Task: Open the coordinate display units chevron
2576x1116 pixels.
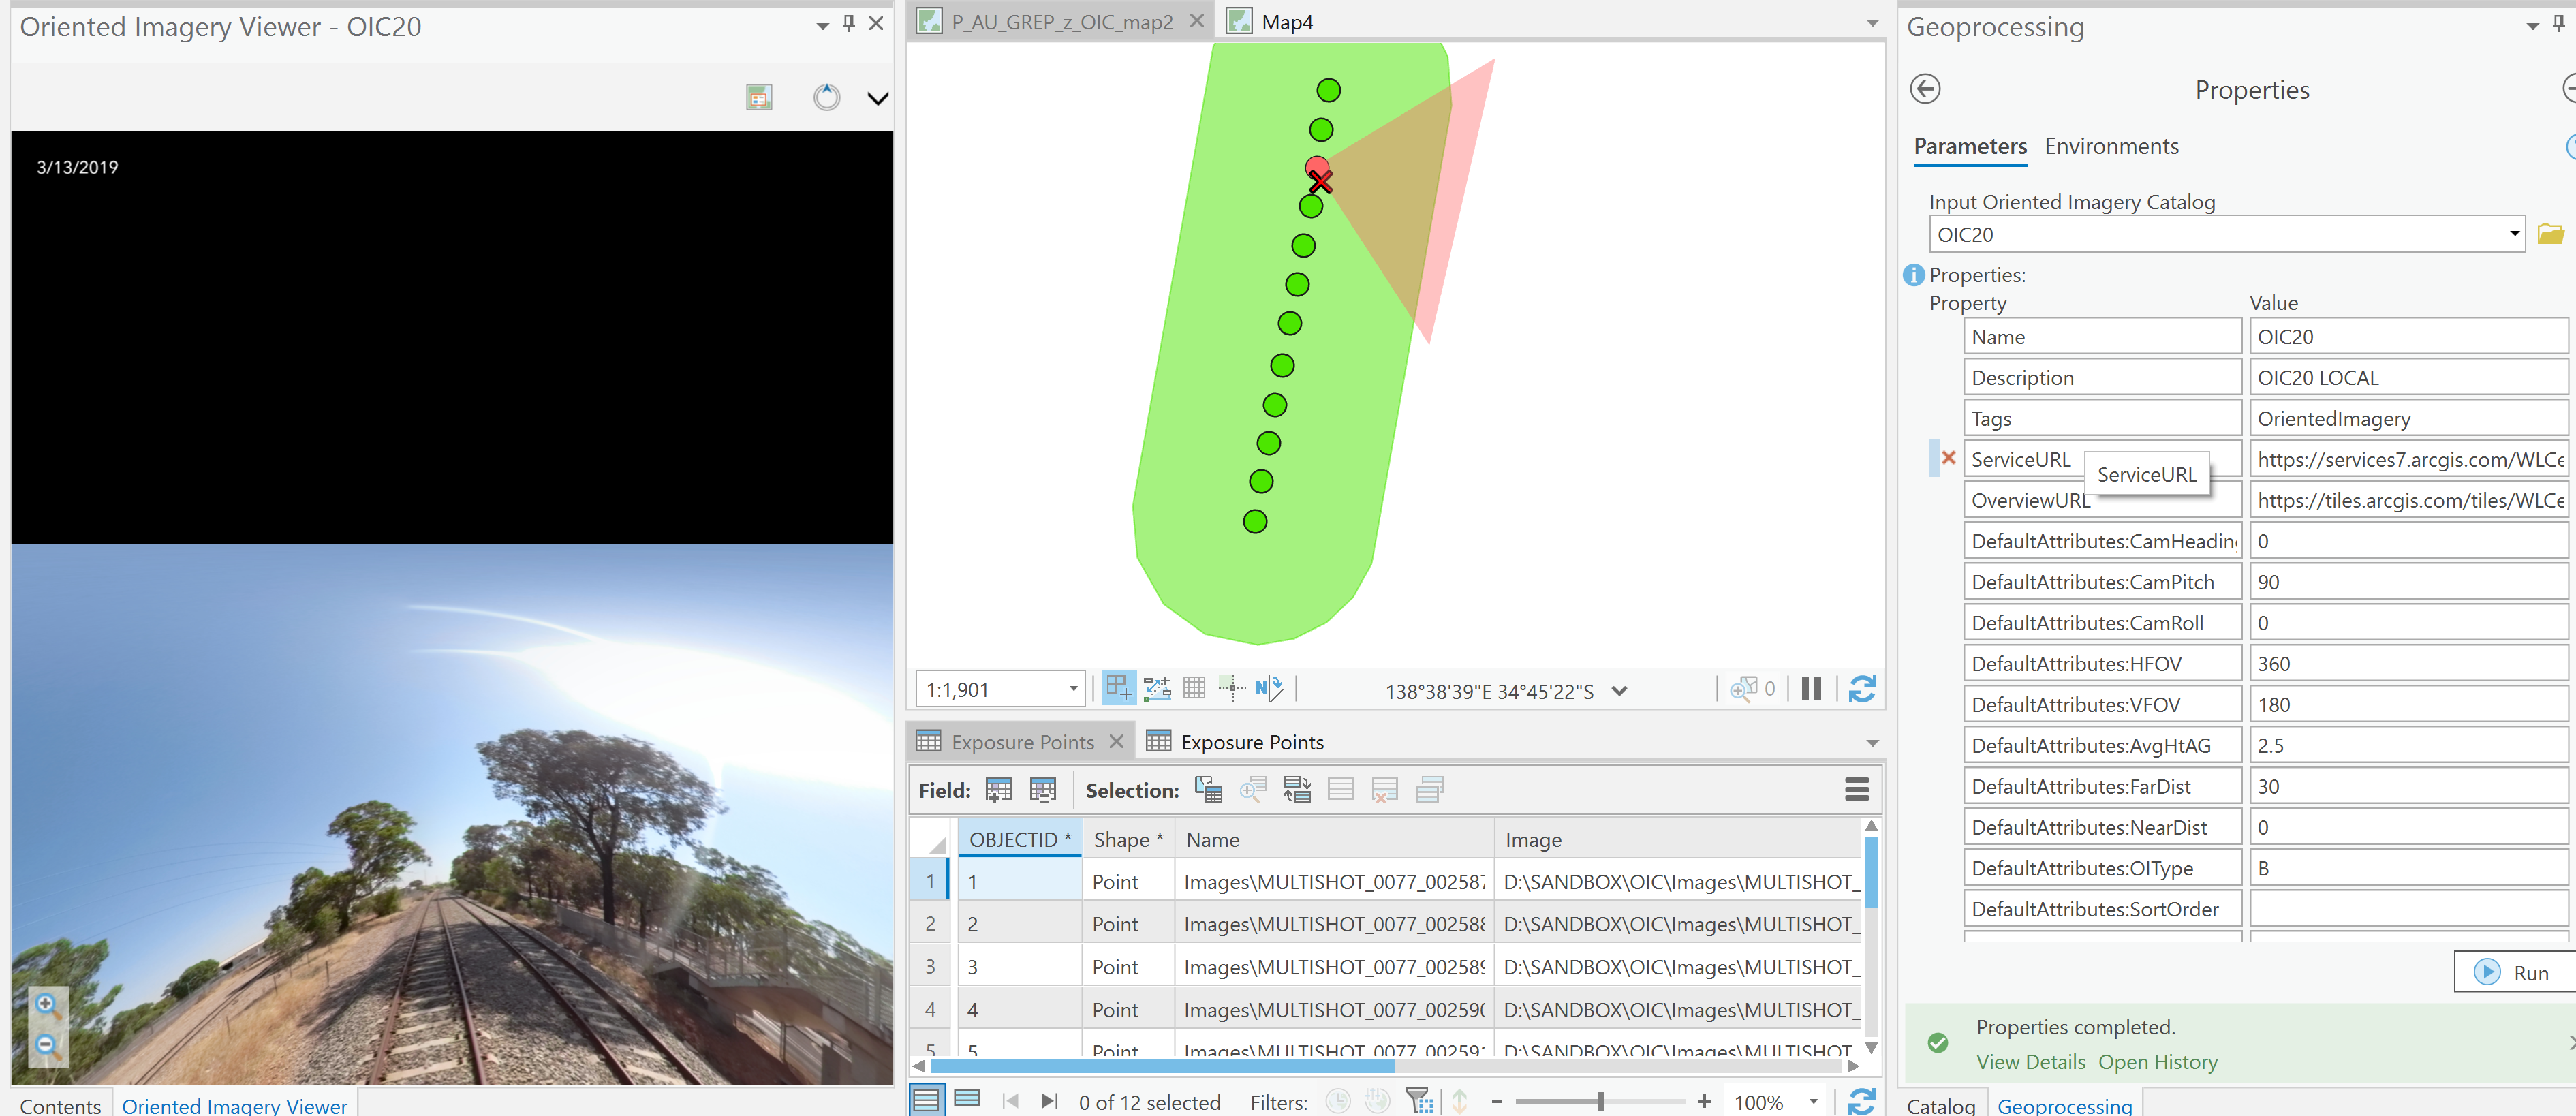Action: coord(1619,691)
